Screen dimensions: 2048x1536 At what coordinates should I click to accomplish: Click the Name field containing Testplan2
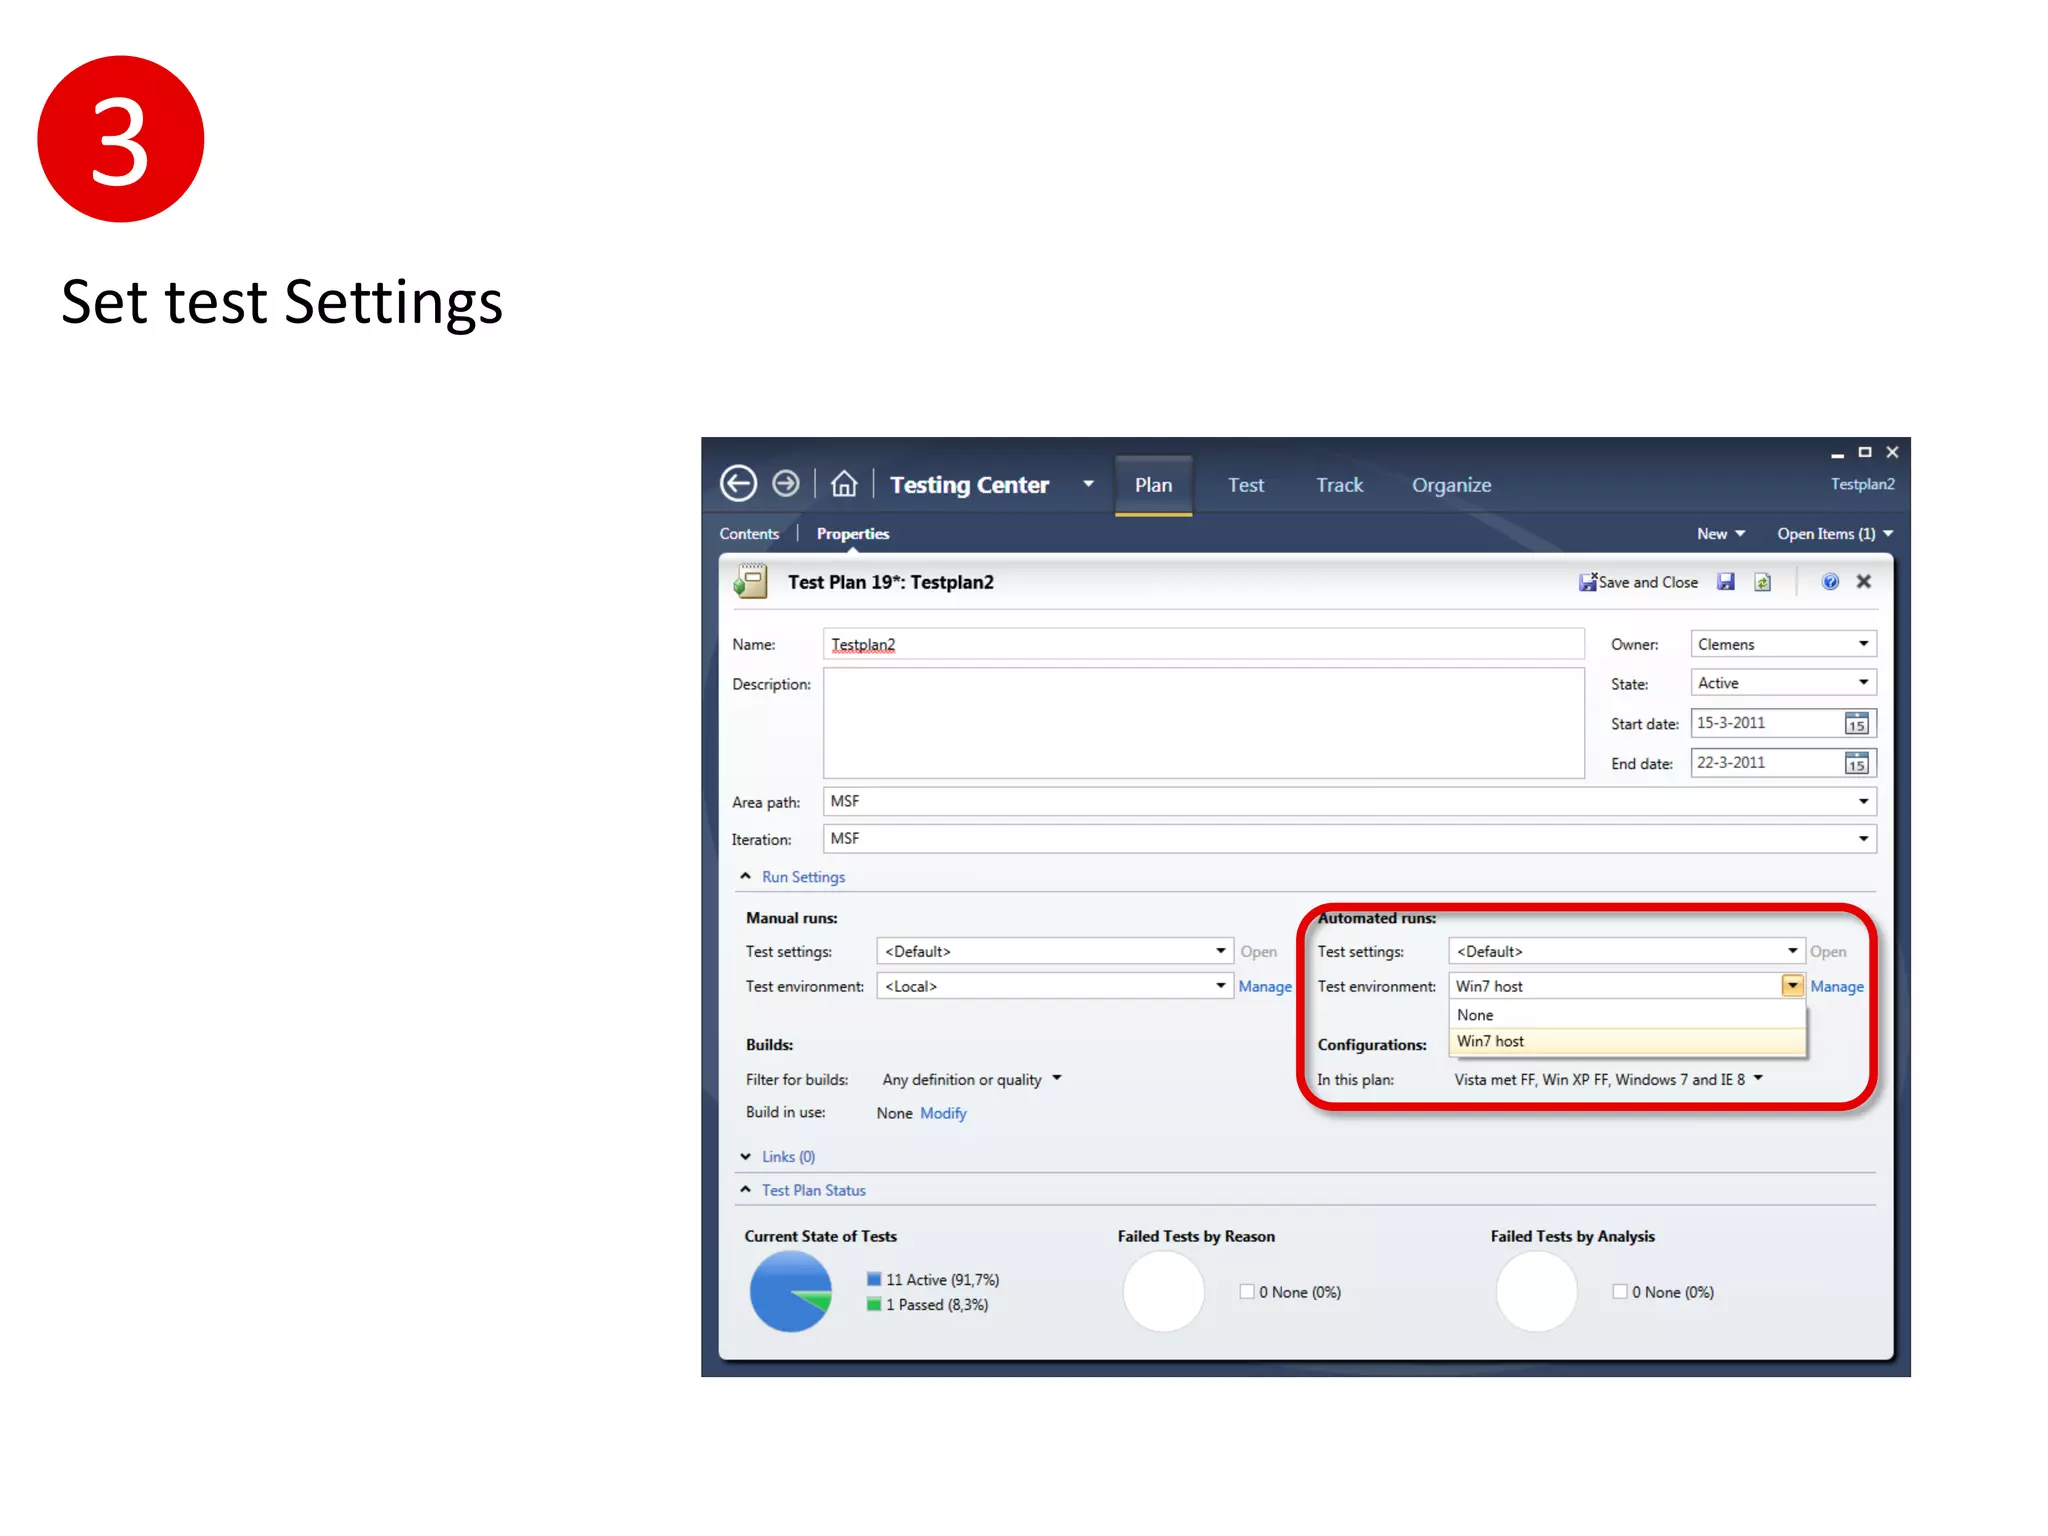tap(1204, 644)
